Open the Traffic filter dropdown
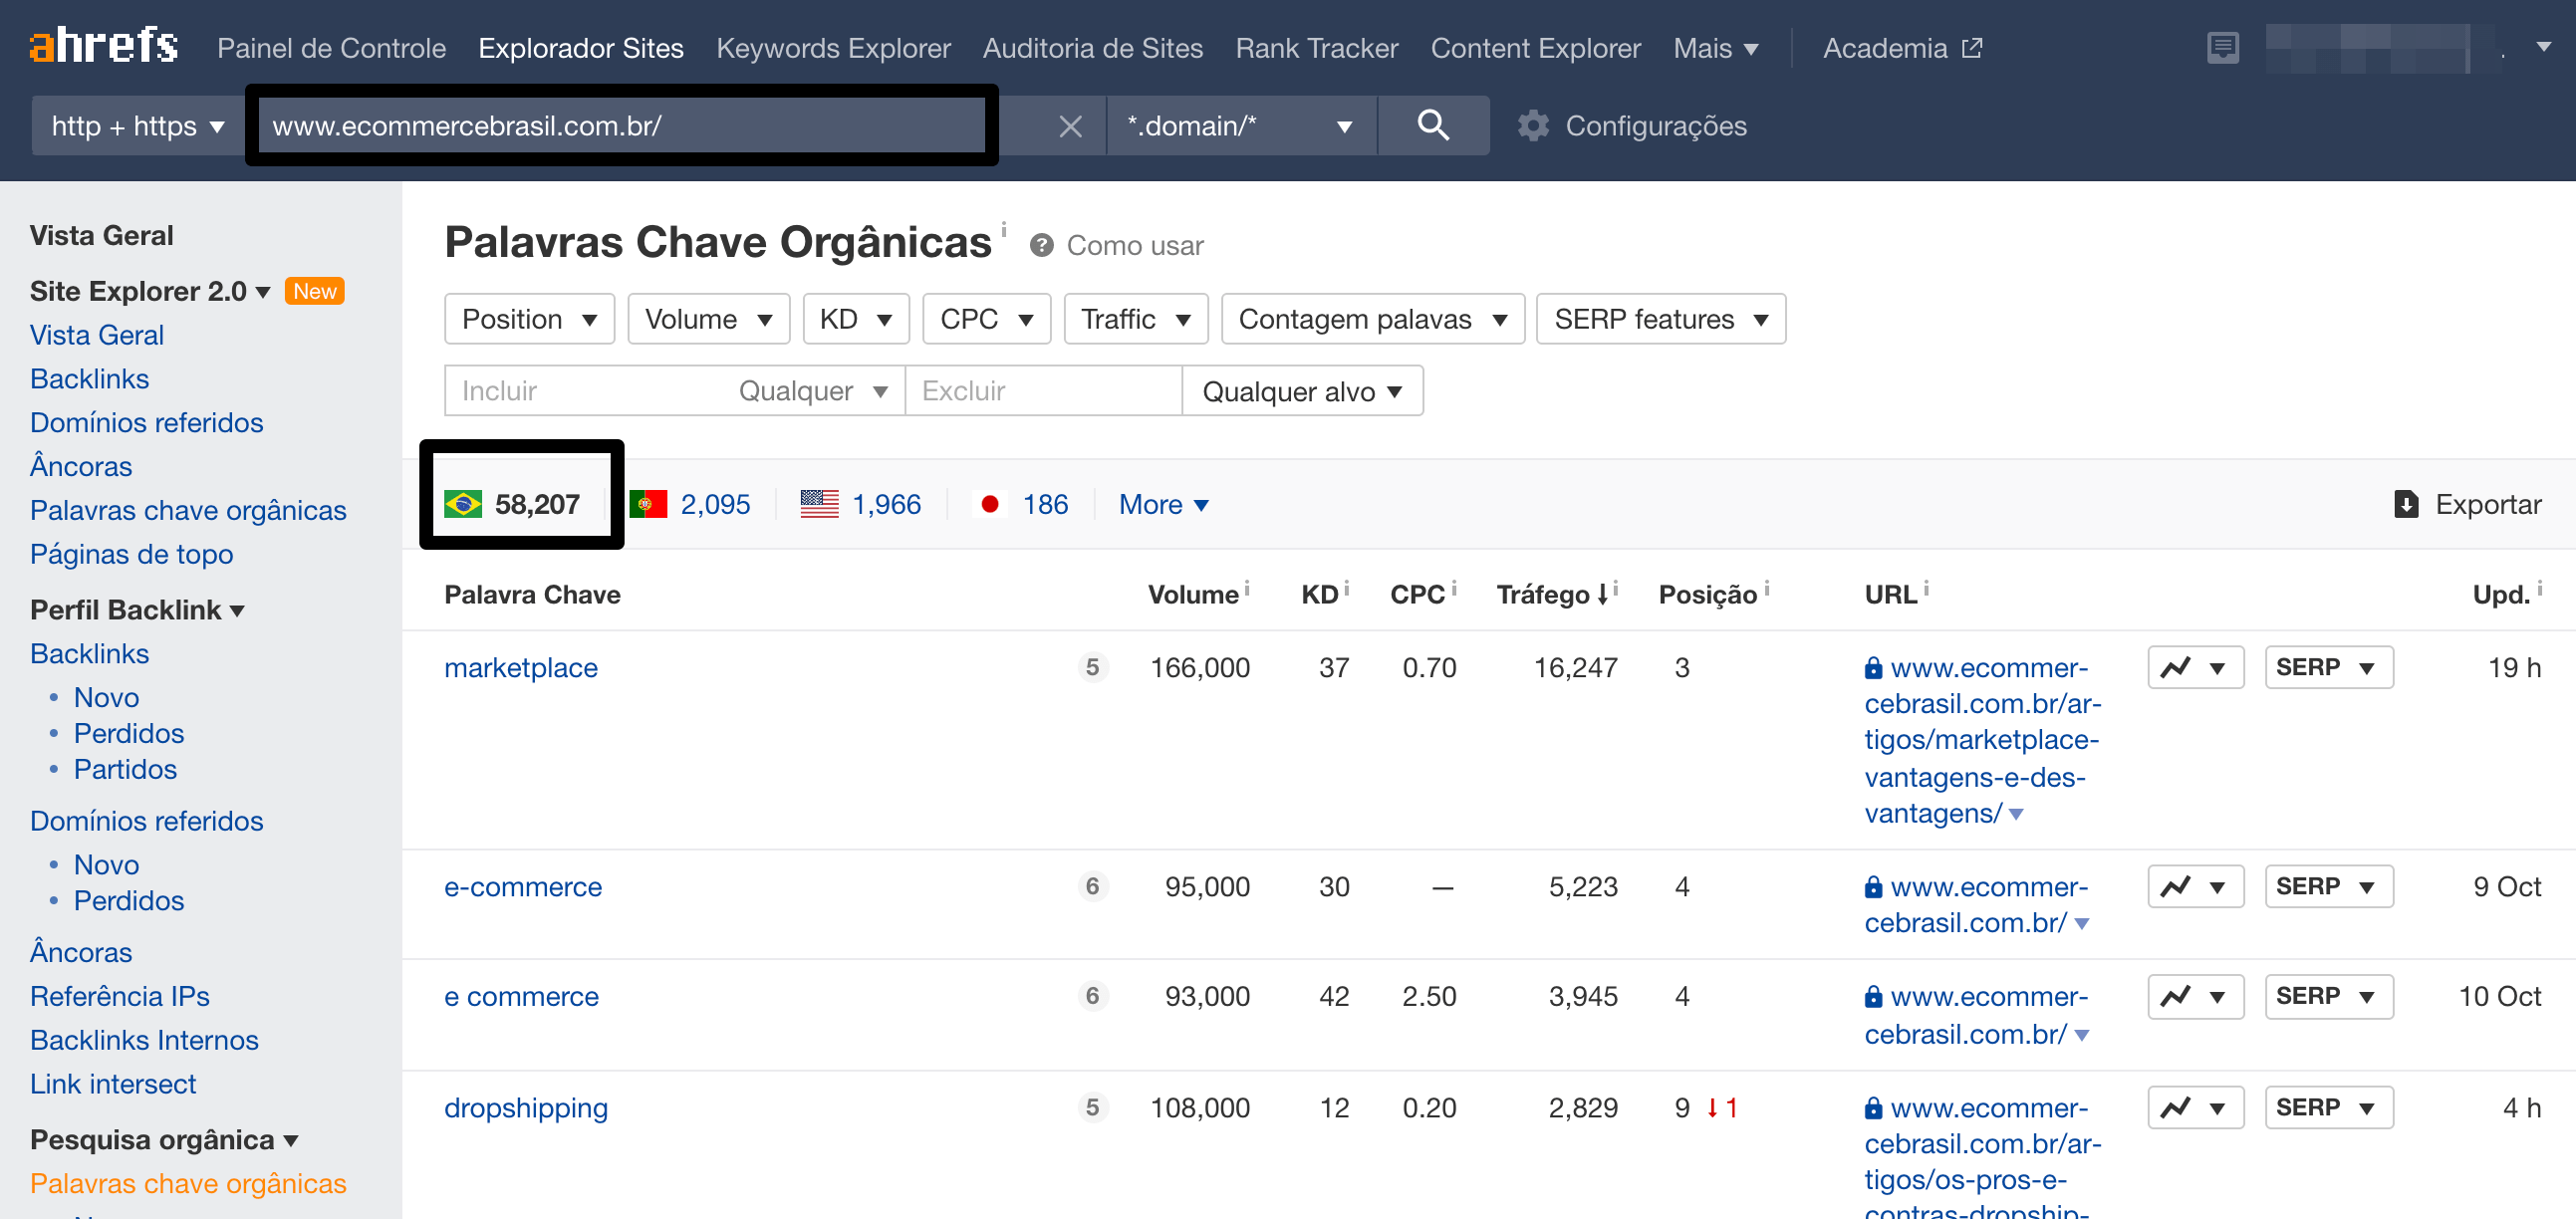 pyautogui.click(x=1135, y=319)
